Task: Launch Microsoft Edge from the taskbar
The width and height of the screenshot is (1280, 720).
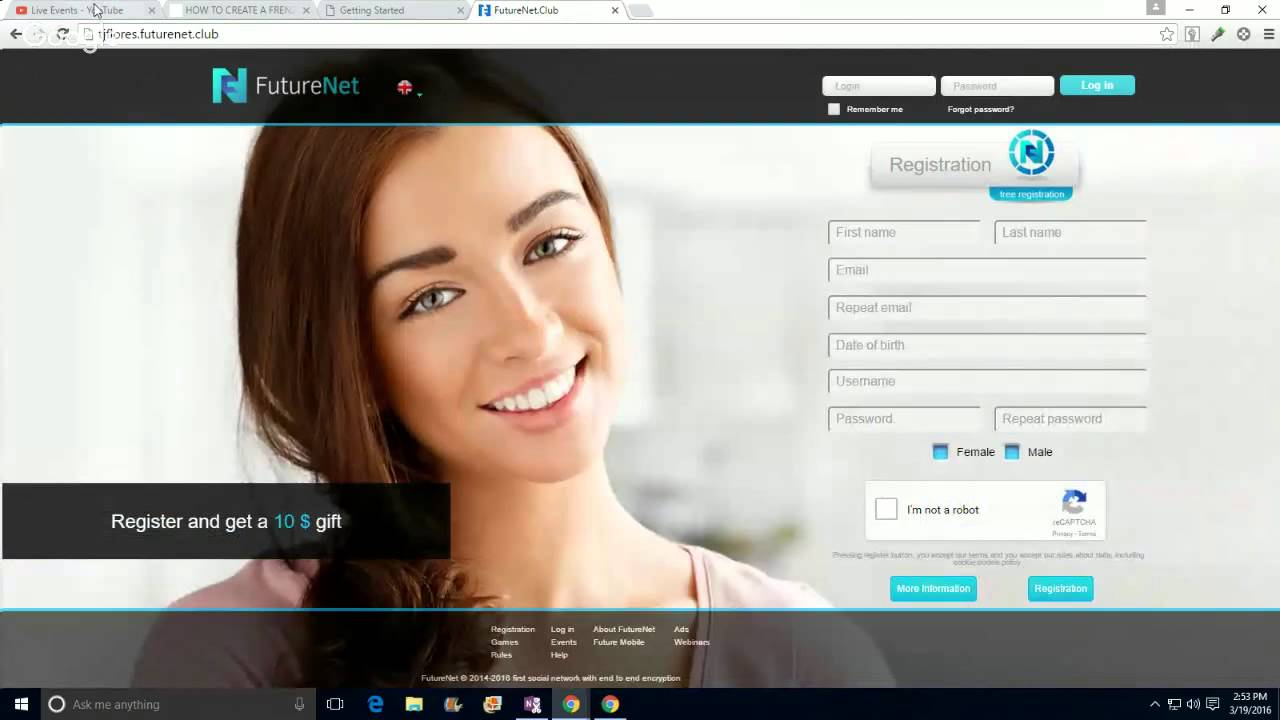Action: (375, 704)
